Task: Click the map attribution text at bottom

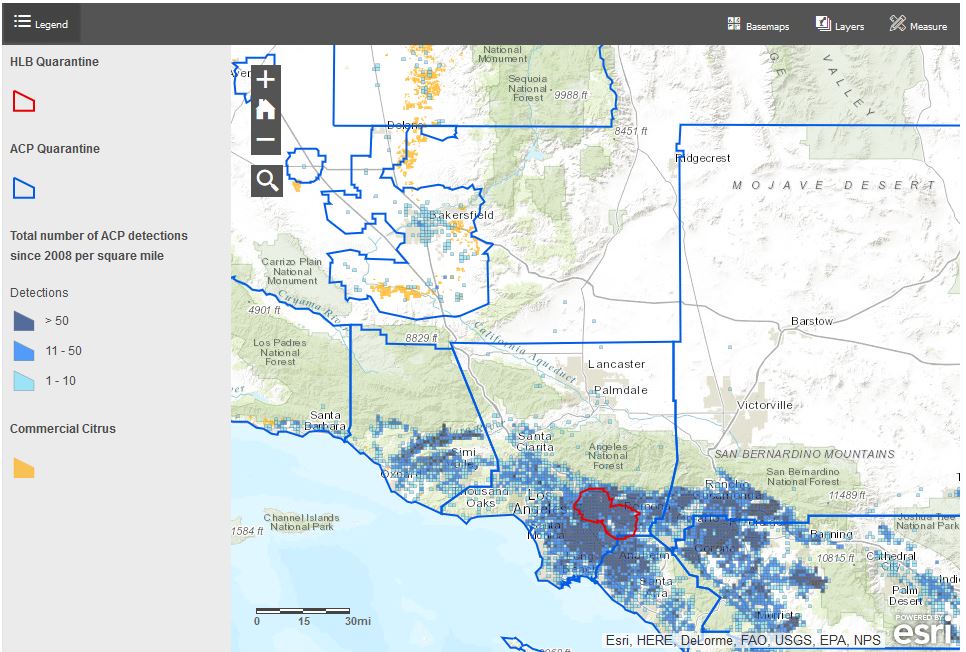Action: coord(743,640)
